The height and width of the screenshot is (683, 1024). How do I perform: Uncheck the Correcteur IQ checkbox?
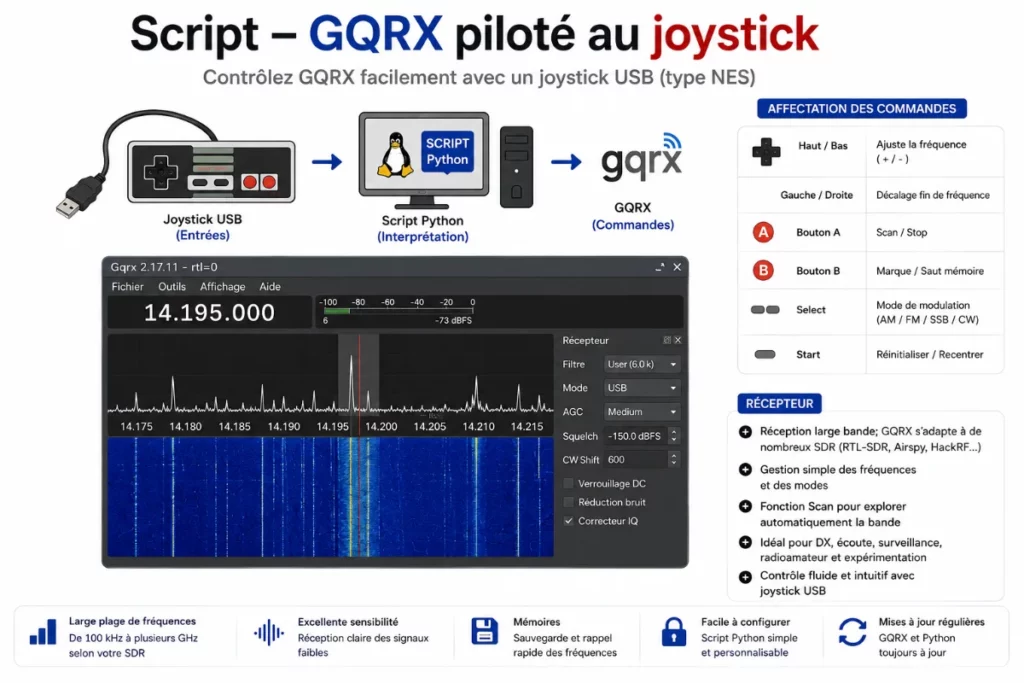point(569,521)
